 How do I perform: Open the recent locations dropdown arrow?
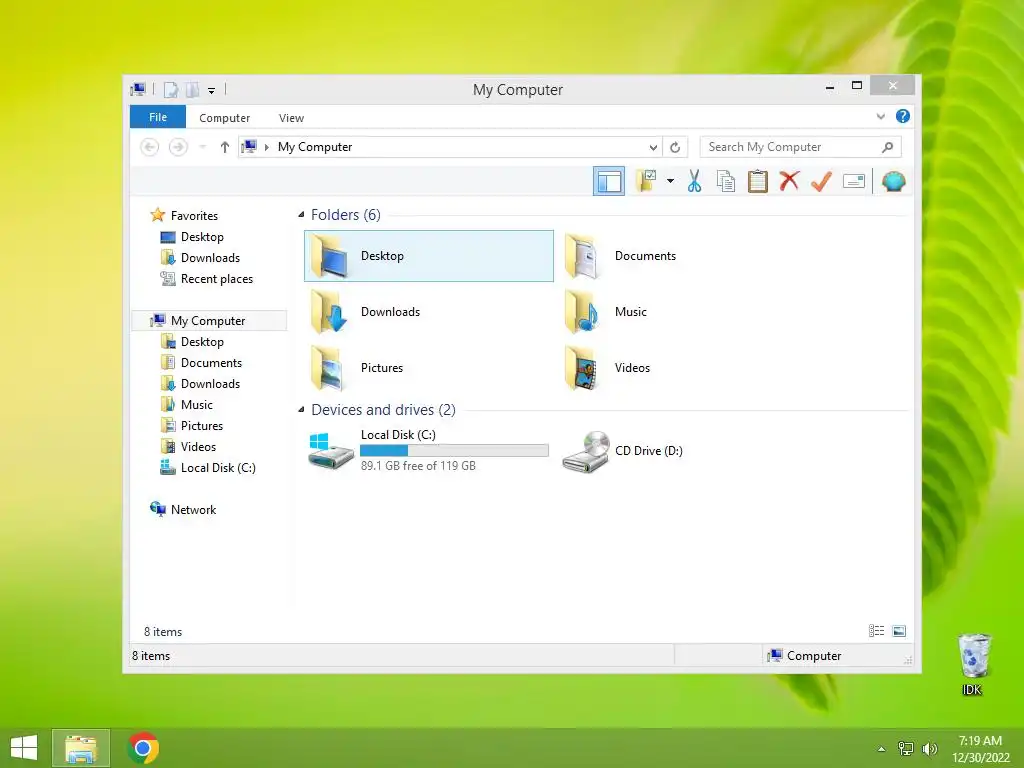(202, 147)
